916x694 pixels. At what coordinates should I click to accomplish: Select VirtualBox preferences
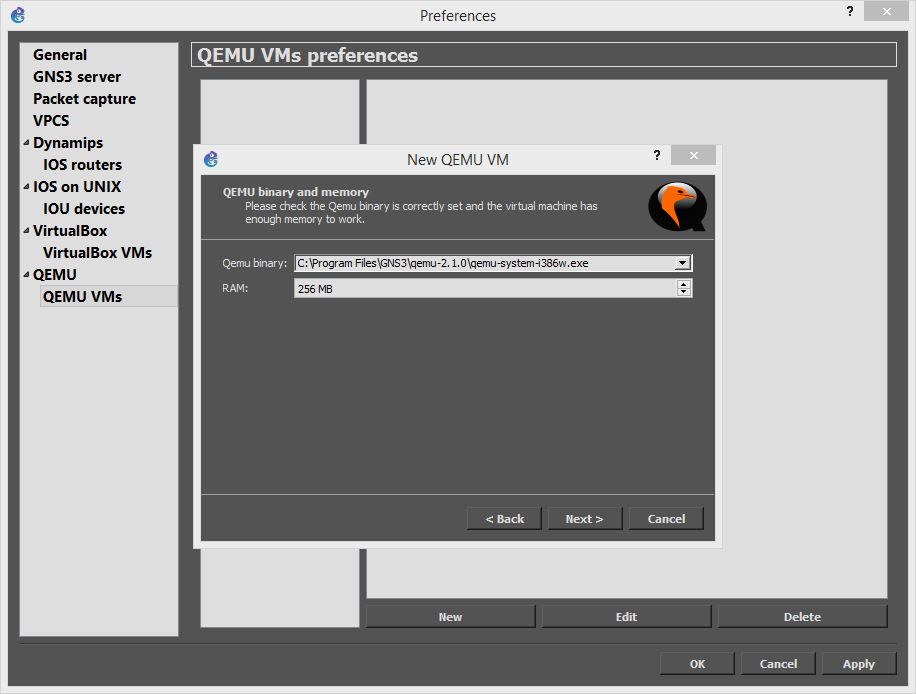70,231
